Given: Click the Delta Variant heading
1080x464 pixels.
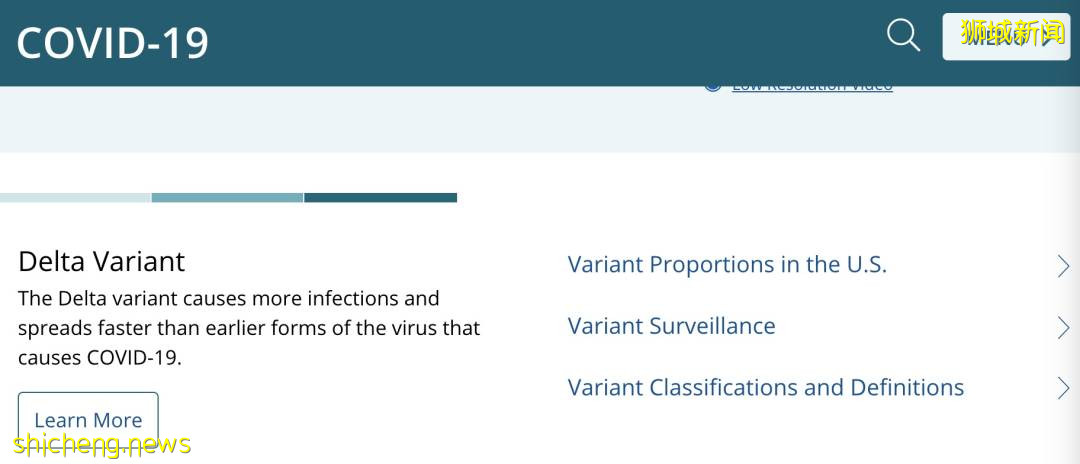Looking at the screenshot, I should click(101, 262).
